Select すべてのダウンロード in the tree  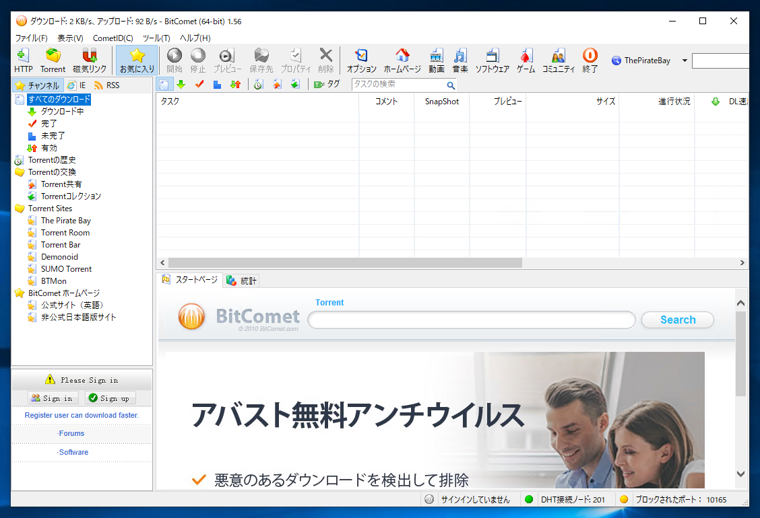tap(59, 99)
